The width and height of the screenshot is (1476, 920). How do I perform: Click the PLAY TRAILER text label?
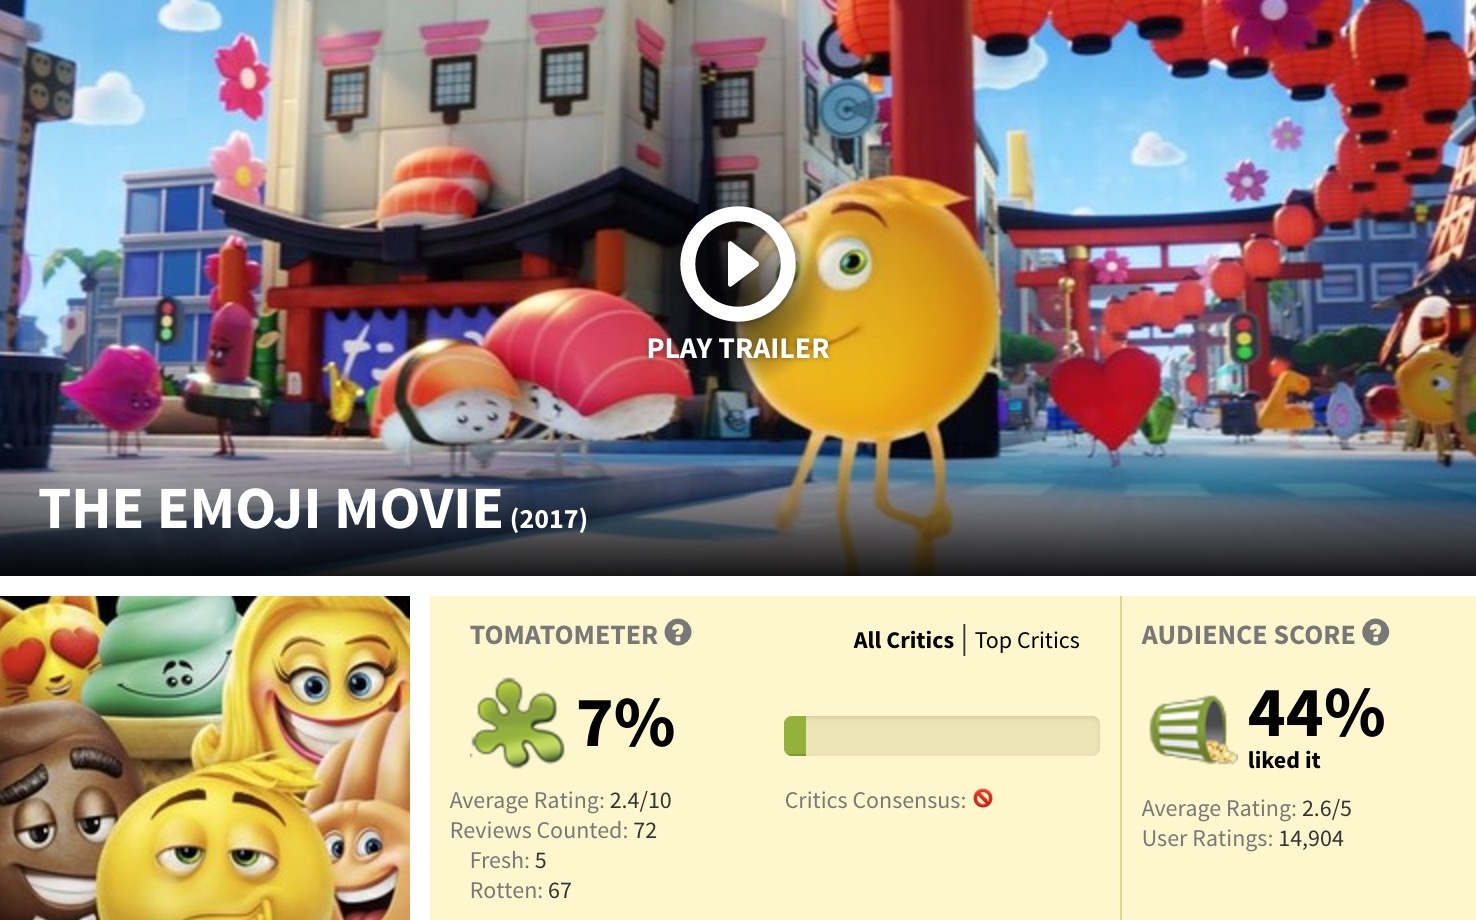(x=738, y=348)
